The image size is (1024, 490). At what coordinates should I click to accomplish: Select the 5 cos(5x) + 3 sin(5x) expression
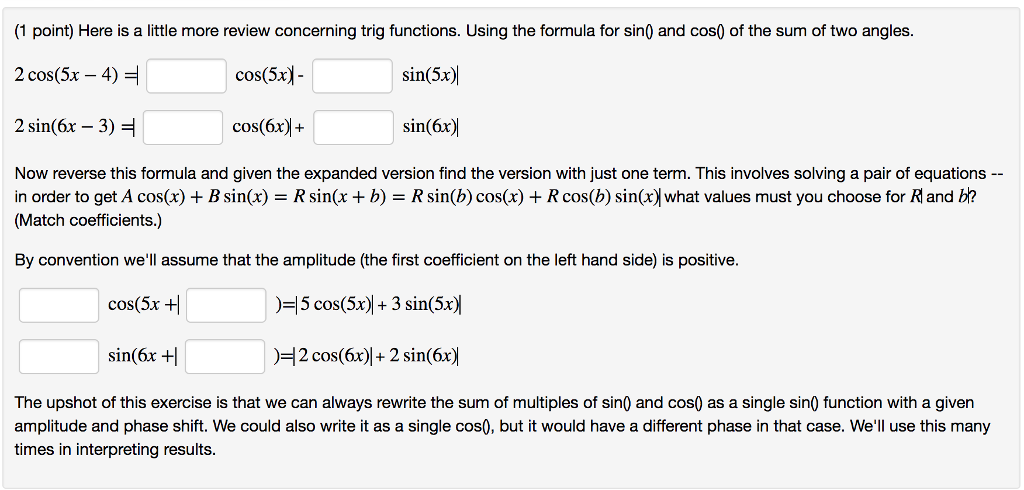coord(380,305)
